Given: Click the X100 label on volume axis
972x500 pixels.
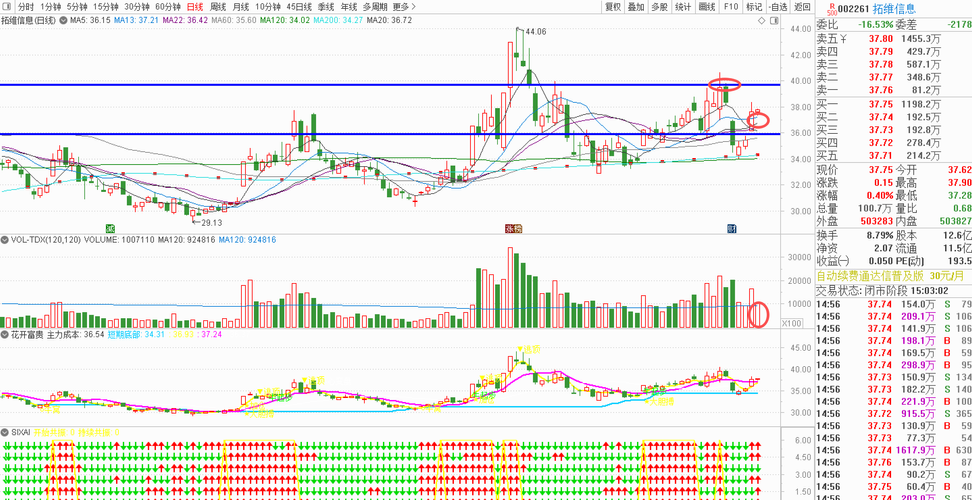Looking at the screenshot, I should [x=792, y=323].
